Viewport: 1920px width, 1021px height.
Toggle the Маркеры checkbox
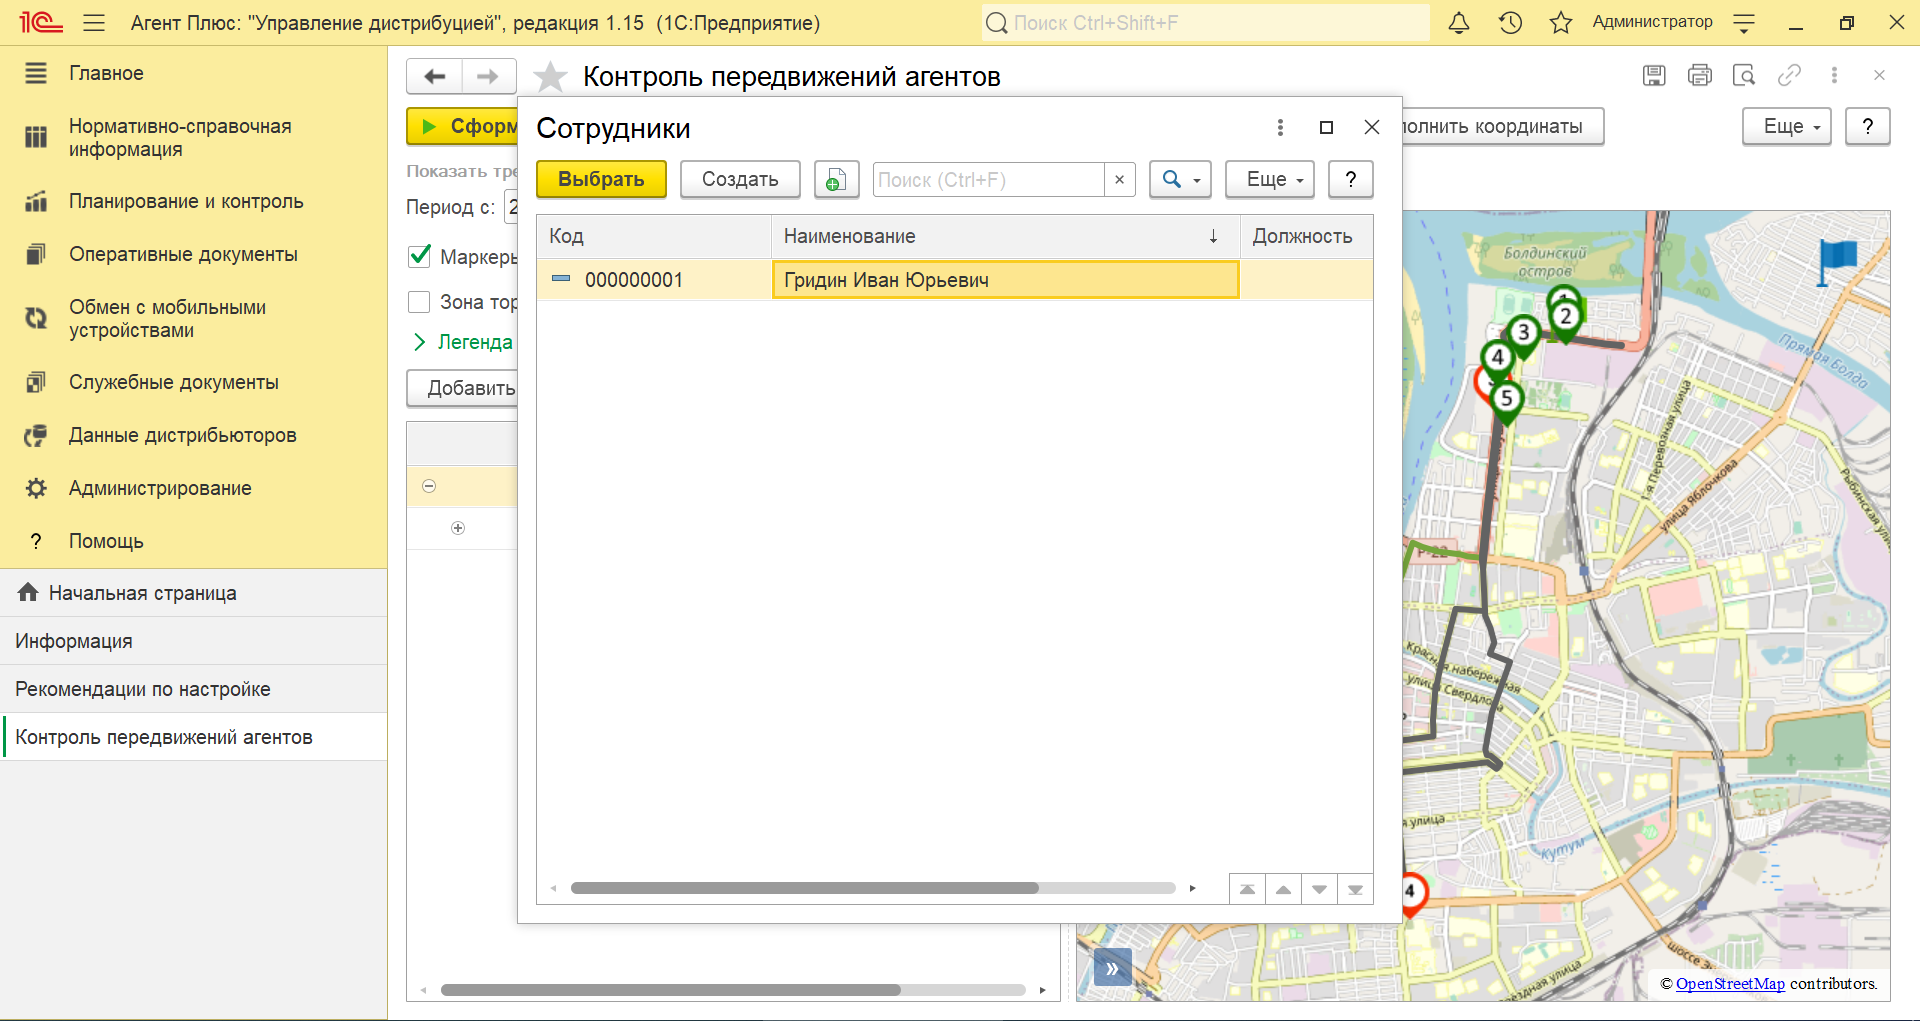[420, 256]
